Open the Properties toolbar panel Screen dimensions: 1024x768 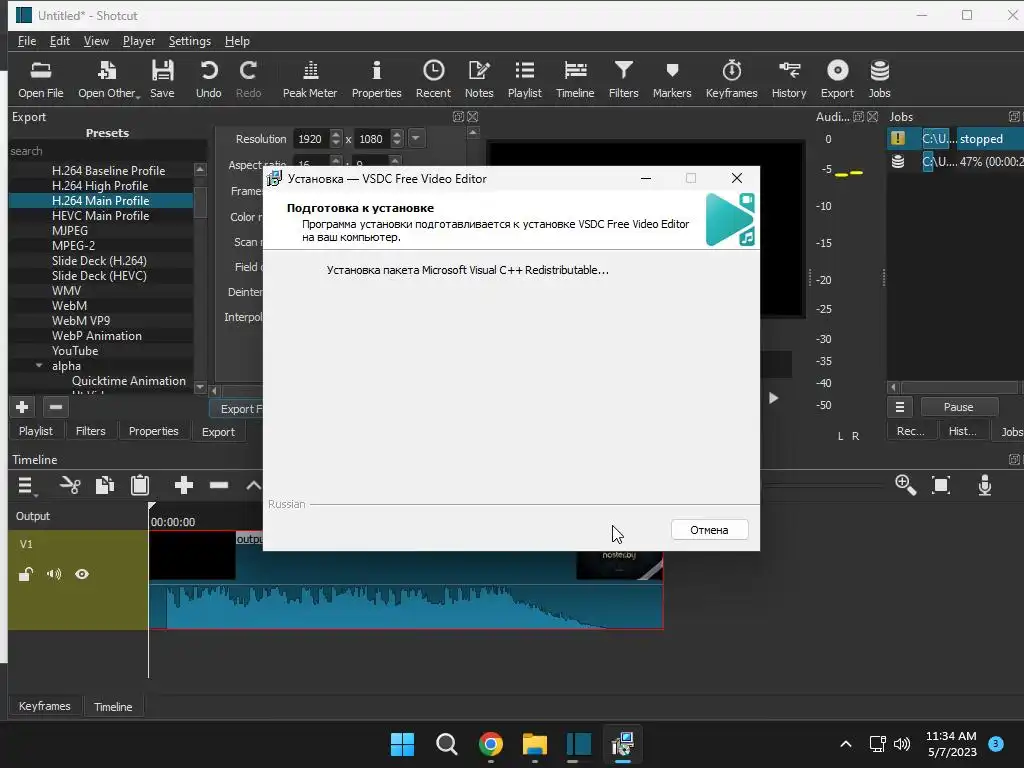point(376,80)
